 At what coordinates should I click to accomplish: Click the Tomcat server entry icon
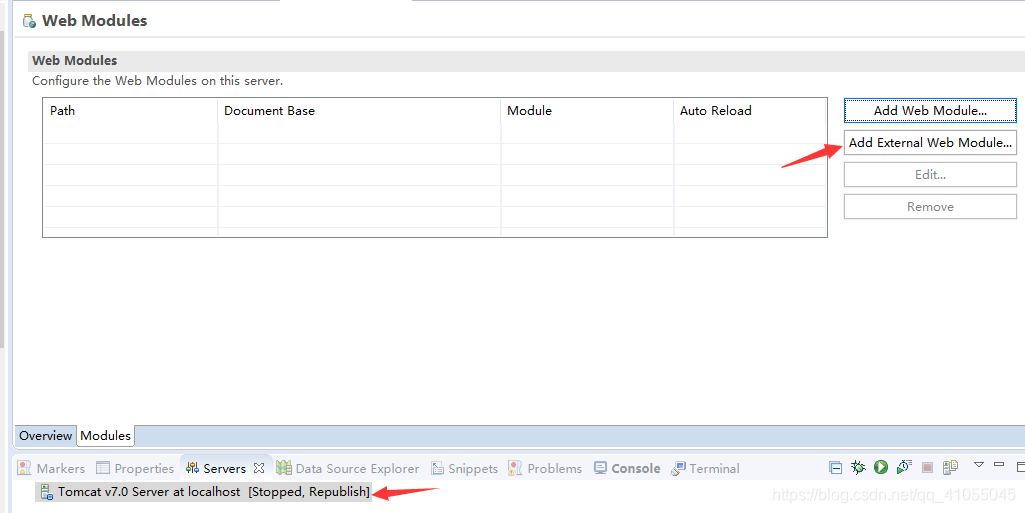pos(46,492)
